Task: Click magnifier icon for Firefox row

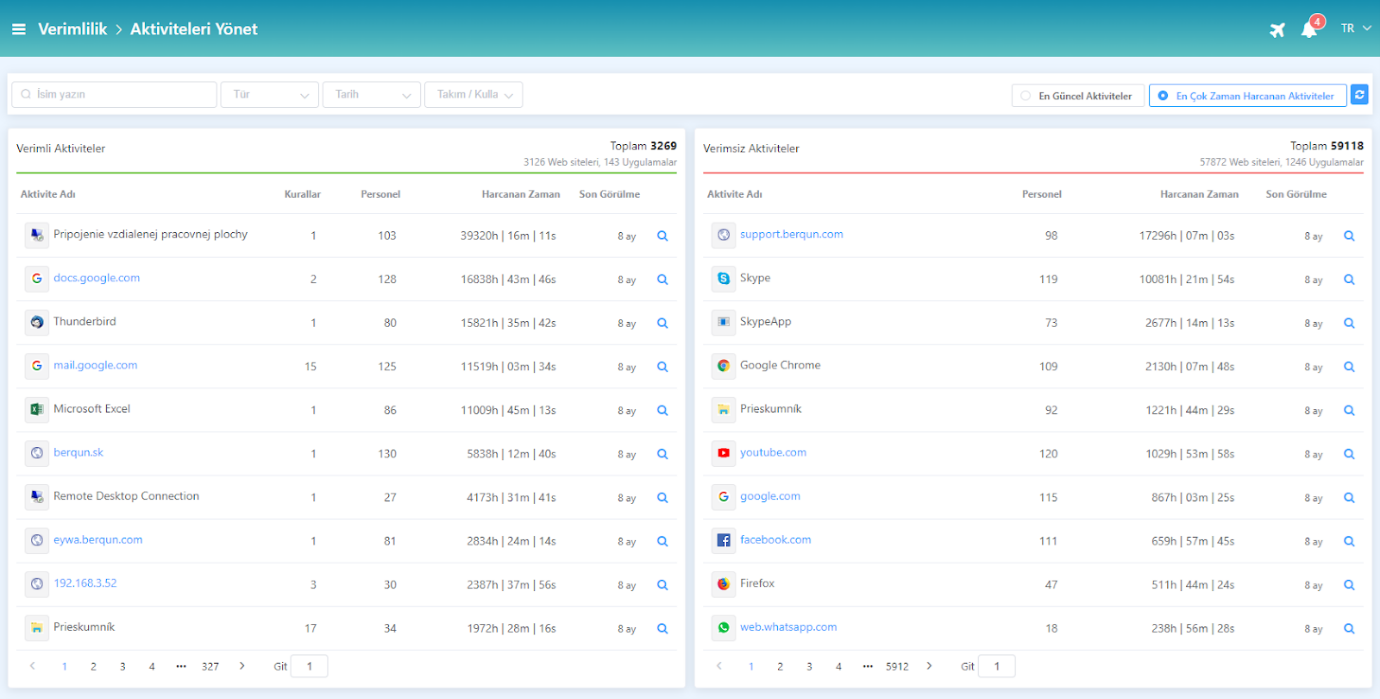Action: click(x=1349, y=585)
